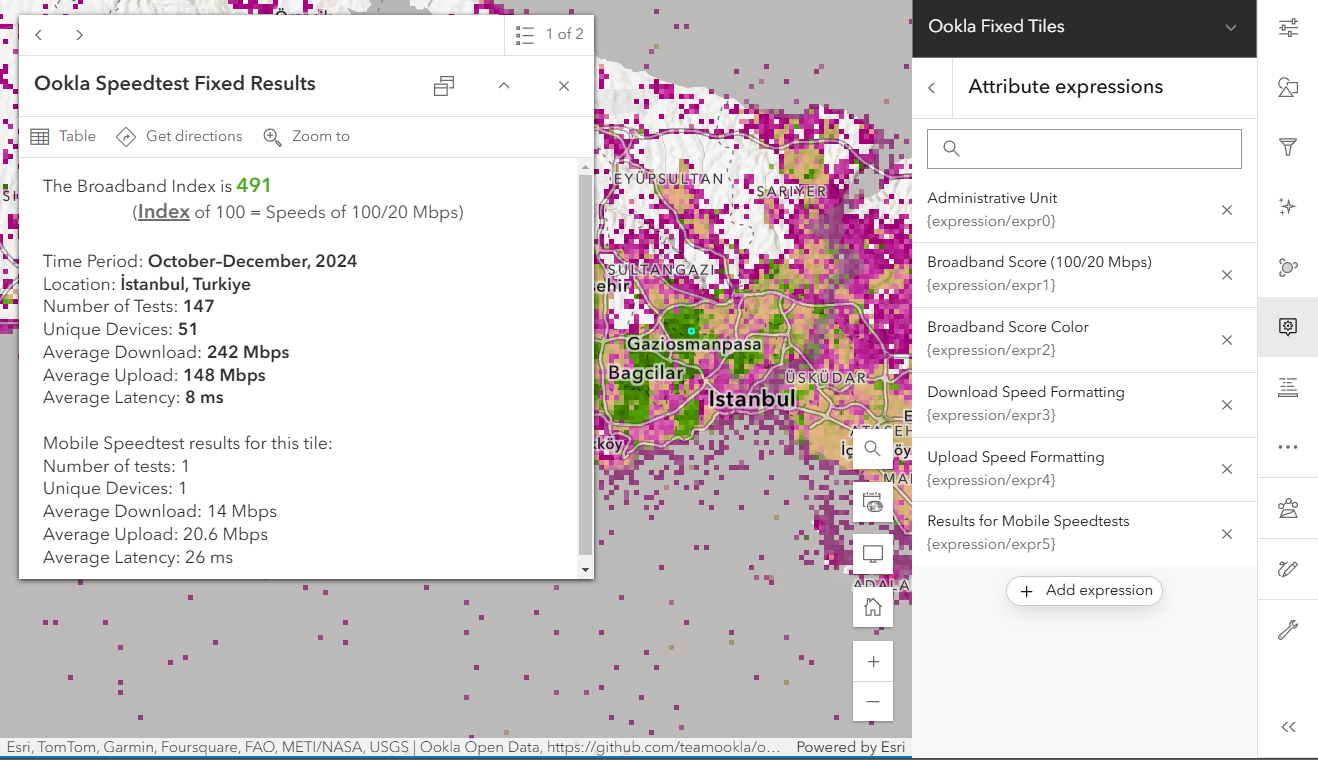
Task: Open the Sketch pencil tool
Action: point(1288,569)
